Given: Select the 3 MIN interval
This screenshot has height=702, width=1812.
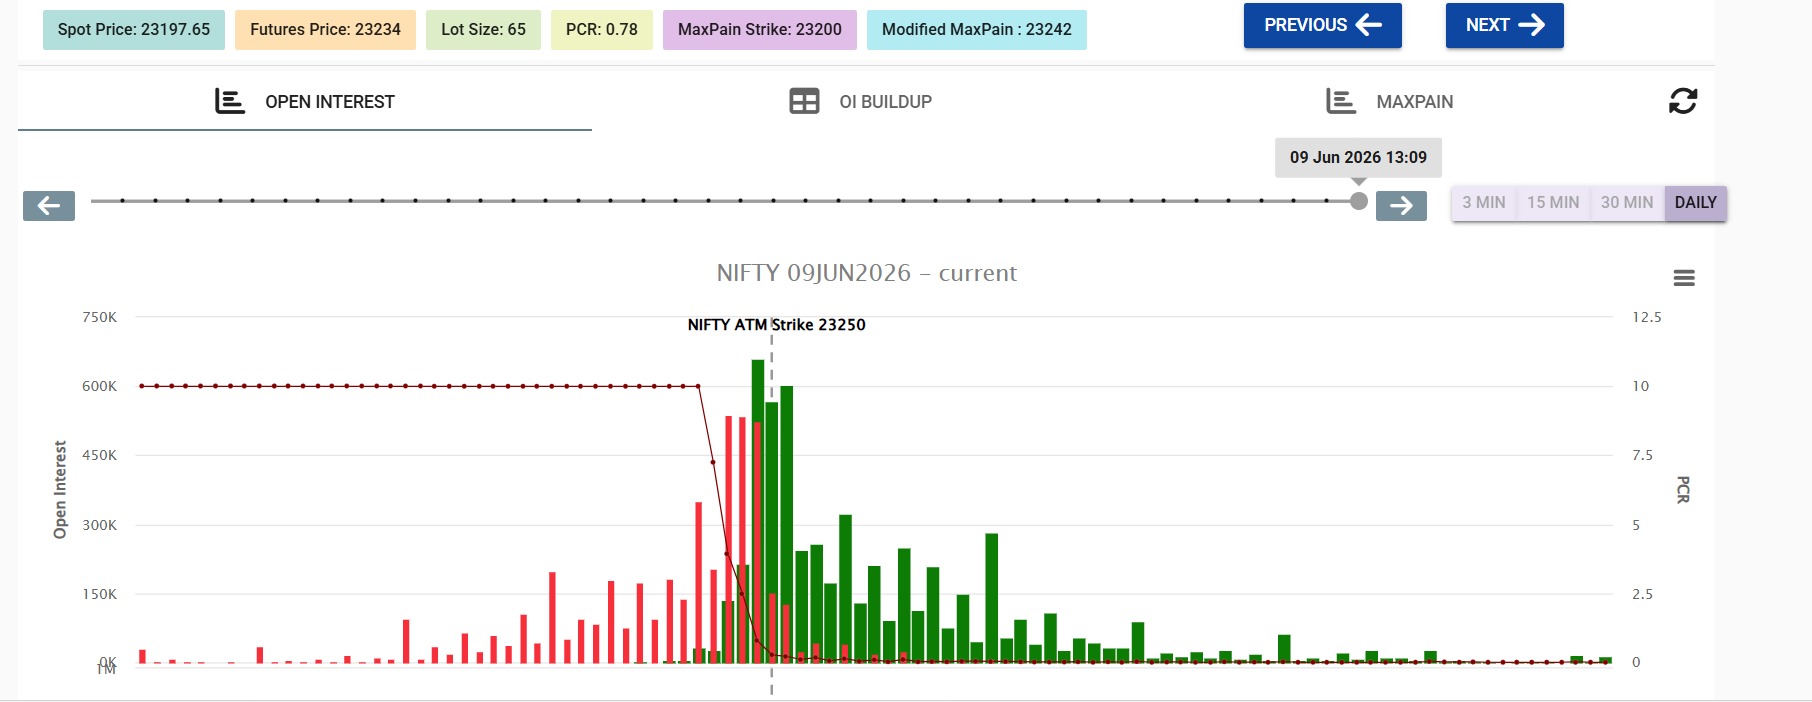Looking at the screenshot, I should point(1484,203).
